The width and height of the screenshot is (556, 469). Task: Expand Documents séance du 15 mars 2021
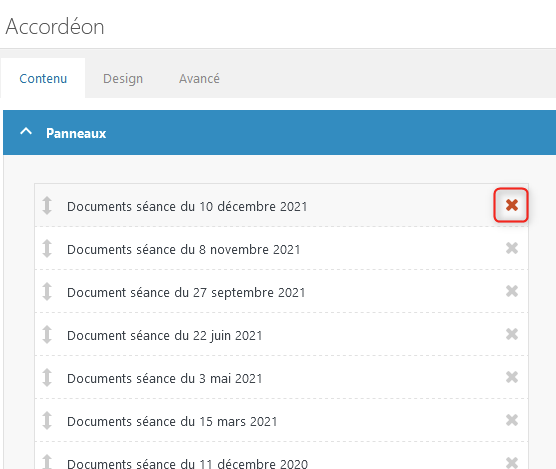tap(172, 421)
